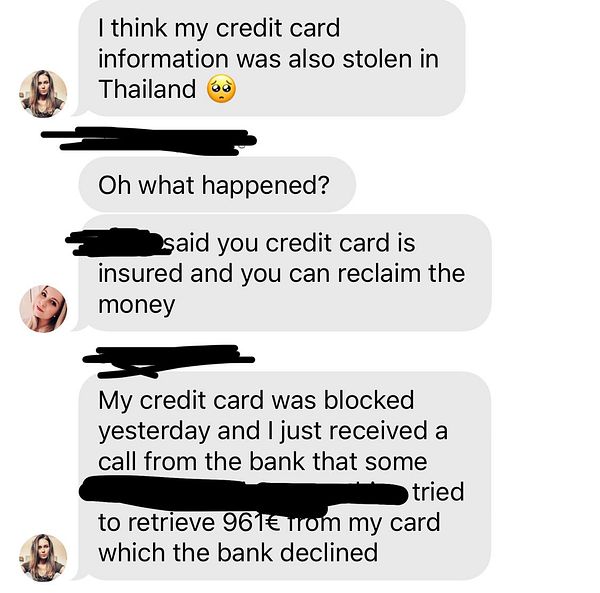
Task: Tap the line 'yesterday and I just received a'
Action: point(273,431)
